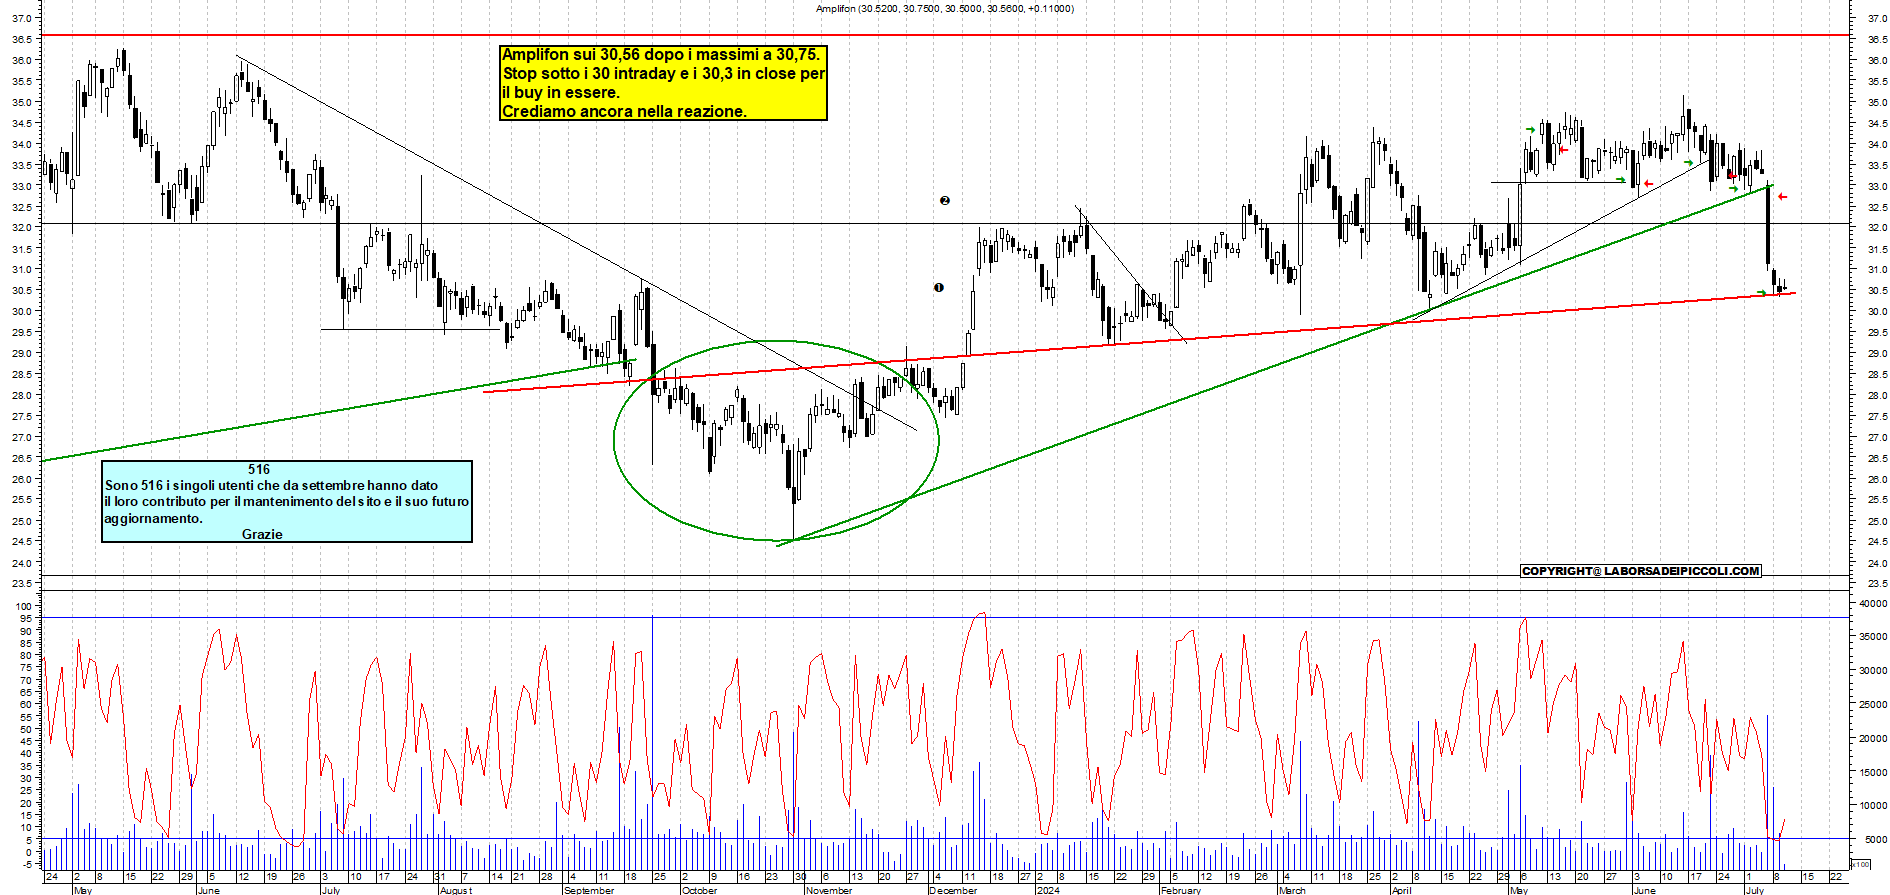The width and height of the screenshot is (1890, 895).
Task: Click the 100 oscillator scale value
Action: coord(23,606)
